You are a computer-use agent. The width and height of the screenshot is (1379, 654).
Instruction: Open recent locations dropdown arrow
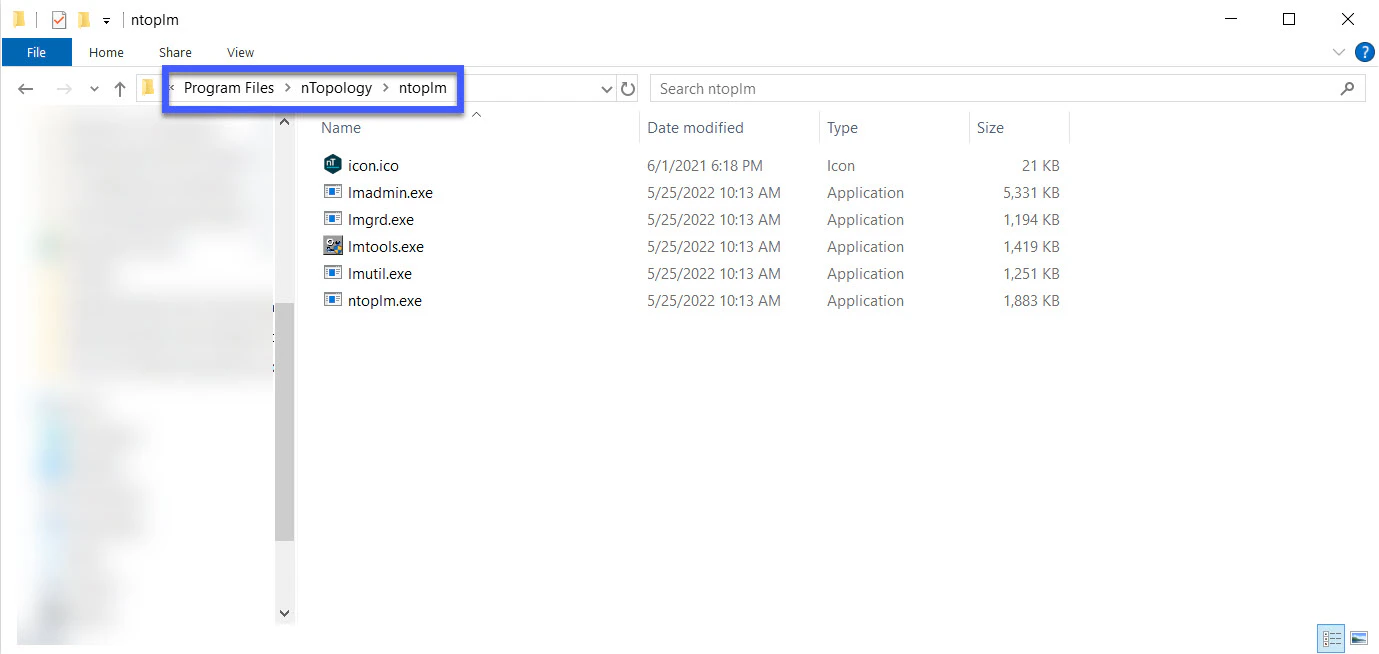point(94,89)
